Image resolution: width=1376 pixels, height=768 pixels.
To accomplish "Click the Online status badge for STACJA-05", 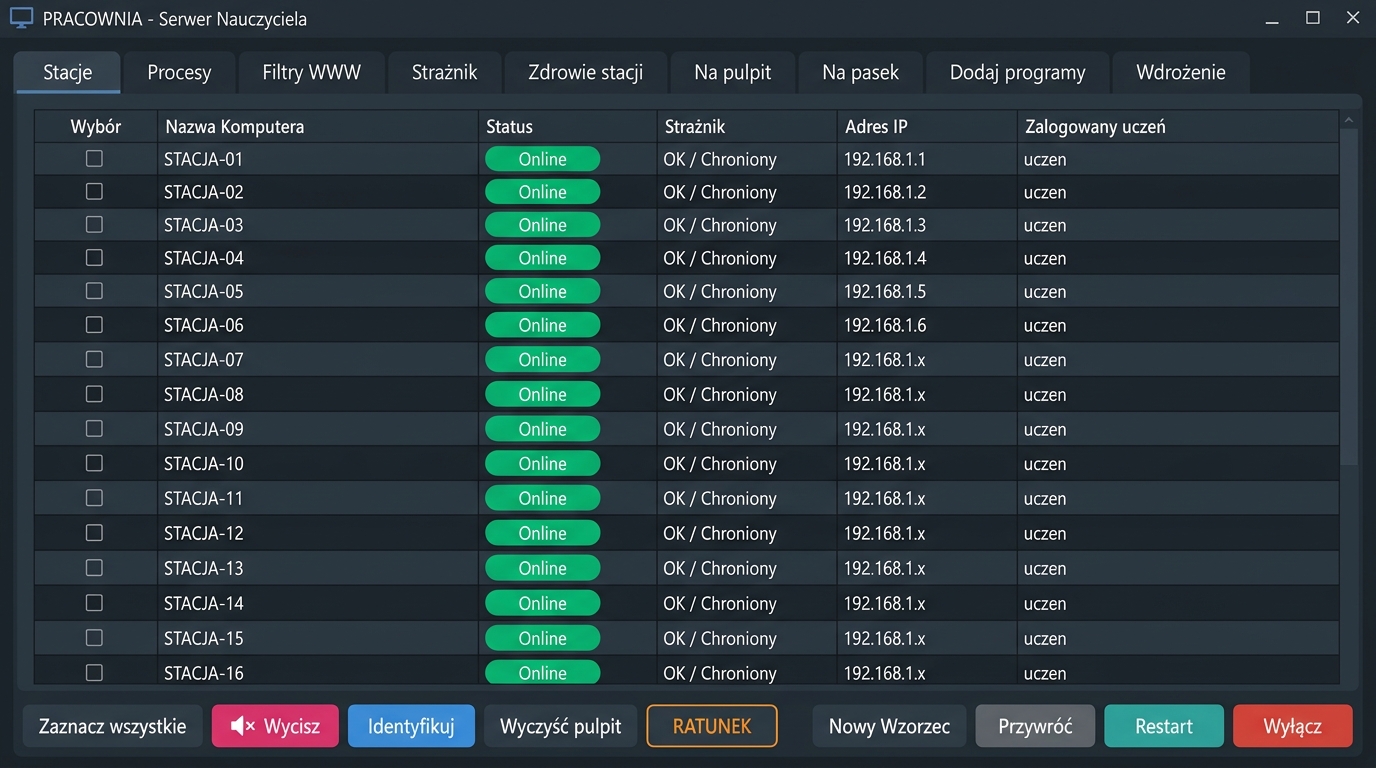I will pyautogui.click(x=542, y=291).
